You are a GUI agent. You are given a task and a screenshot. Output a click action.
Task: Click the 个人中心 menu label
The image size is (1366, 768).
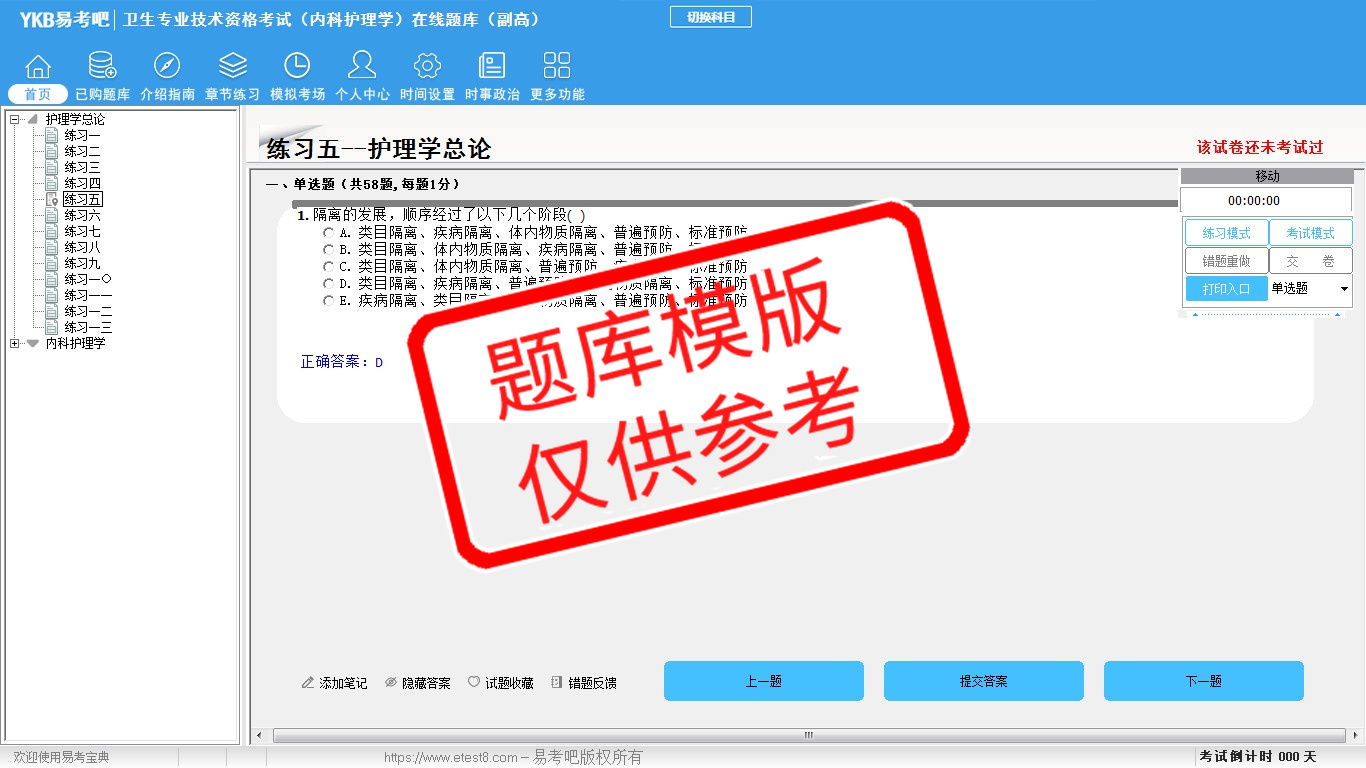click(362, 94)
